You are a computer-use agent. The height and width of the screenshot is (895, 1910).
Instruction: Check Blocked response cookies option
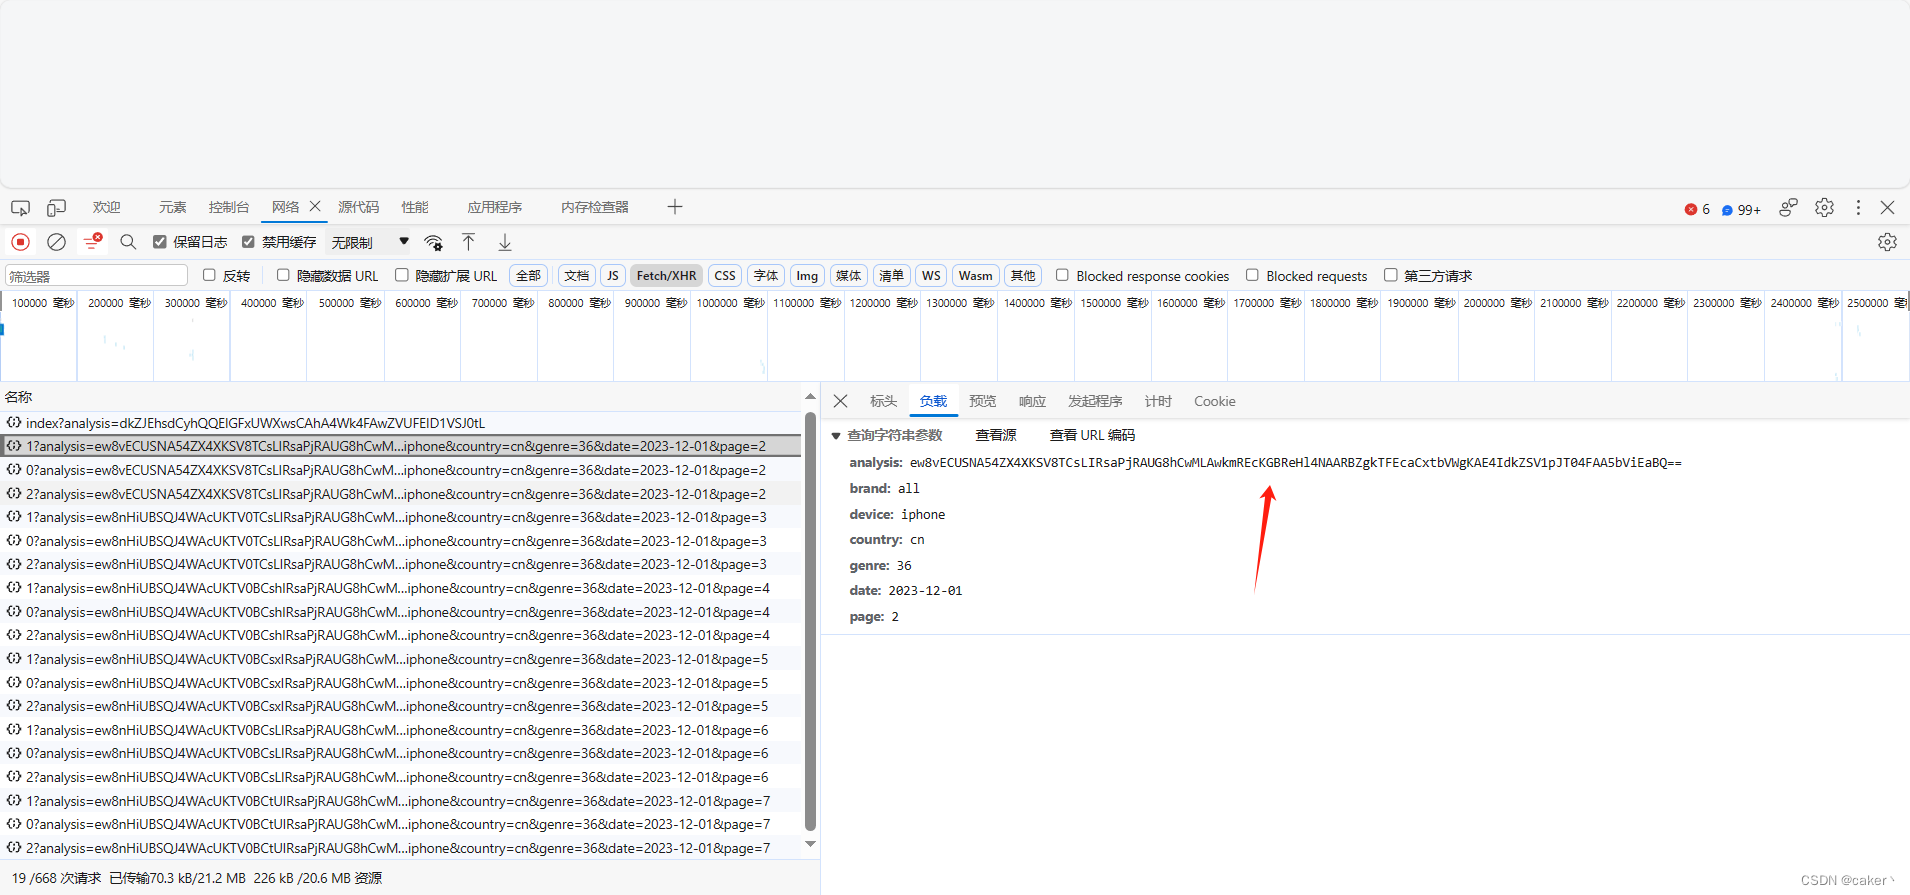1062,275
